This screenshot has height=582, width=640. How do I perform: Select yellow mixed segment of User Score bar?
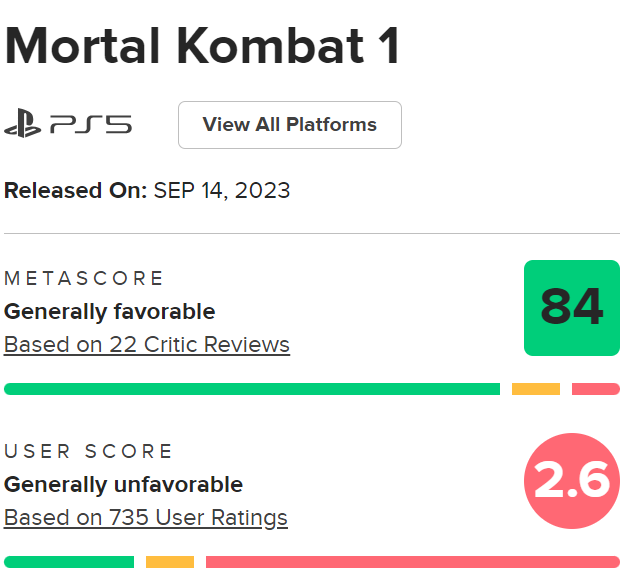pos(170,562)
